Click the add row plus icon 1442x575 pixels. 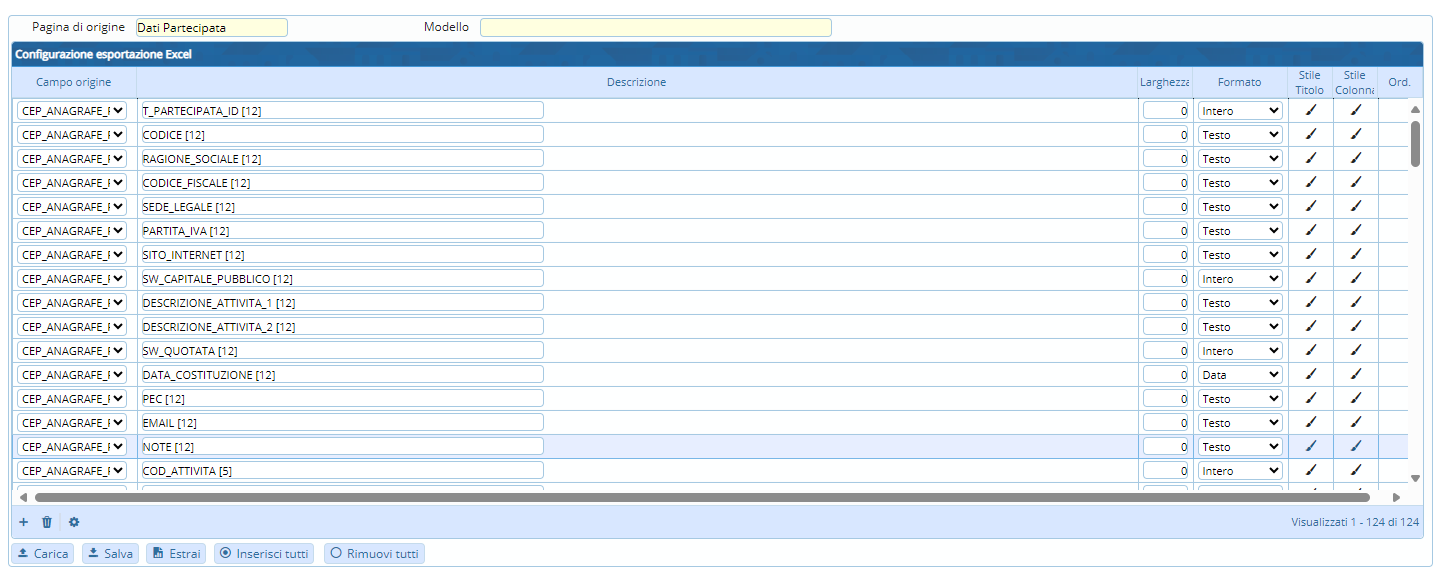click(23, 522)
